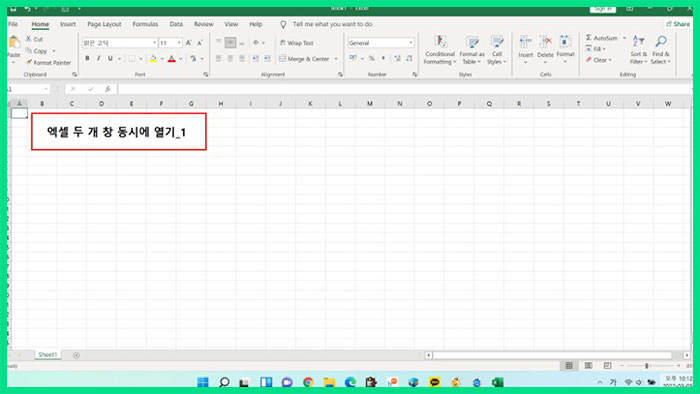Toggle Wrap Text
Viewport: 700px width, 394px height.
point(296,43)
